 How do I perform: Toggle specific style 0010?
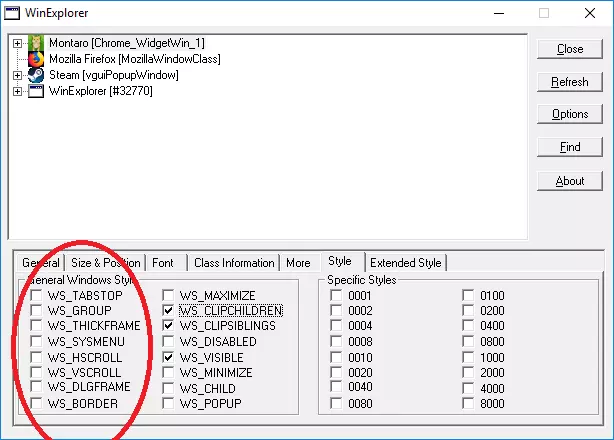(336, 357)
